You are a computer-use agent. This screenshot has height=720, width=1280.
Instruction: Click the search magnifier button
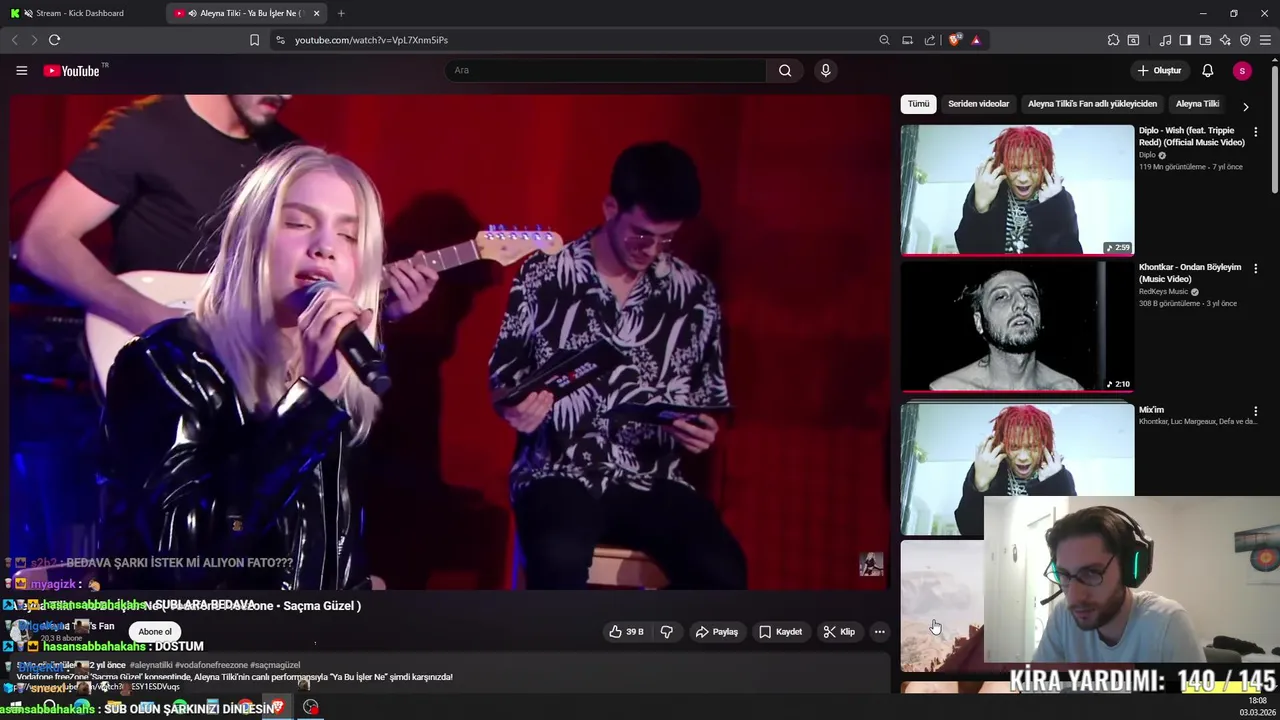785,70
